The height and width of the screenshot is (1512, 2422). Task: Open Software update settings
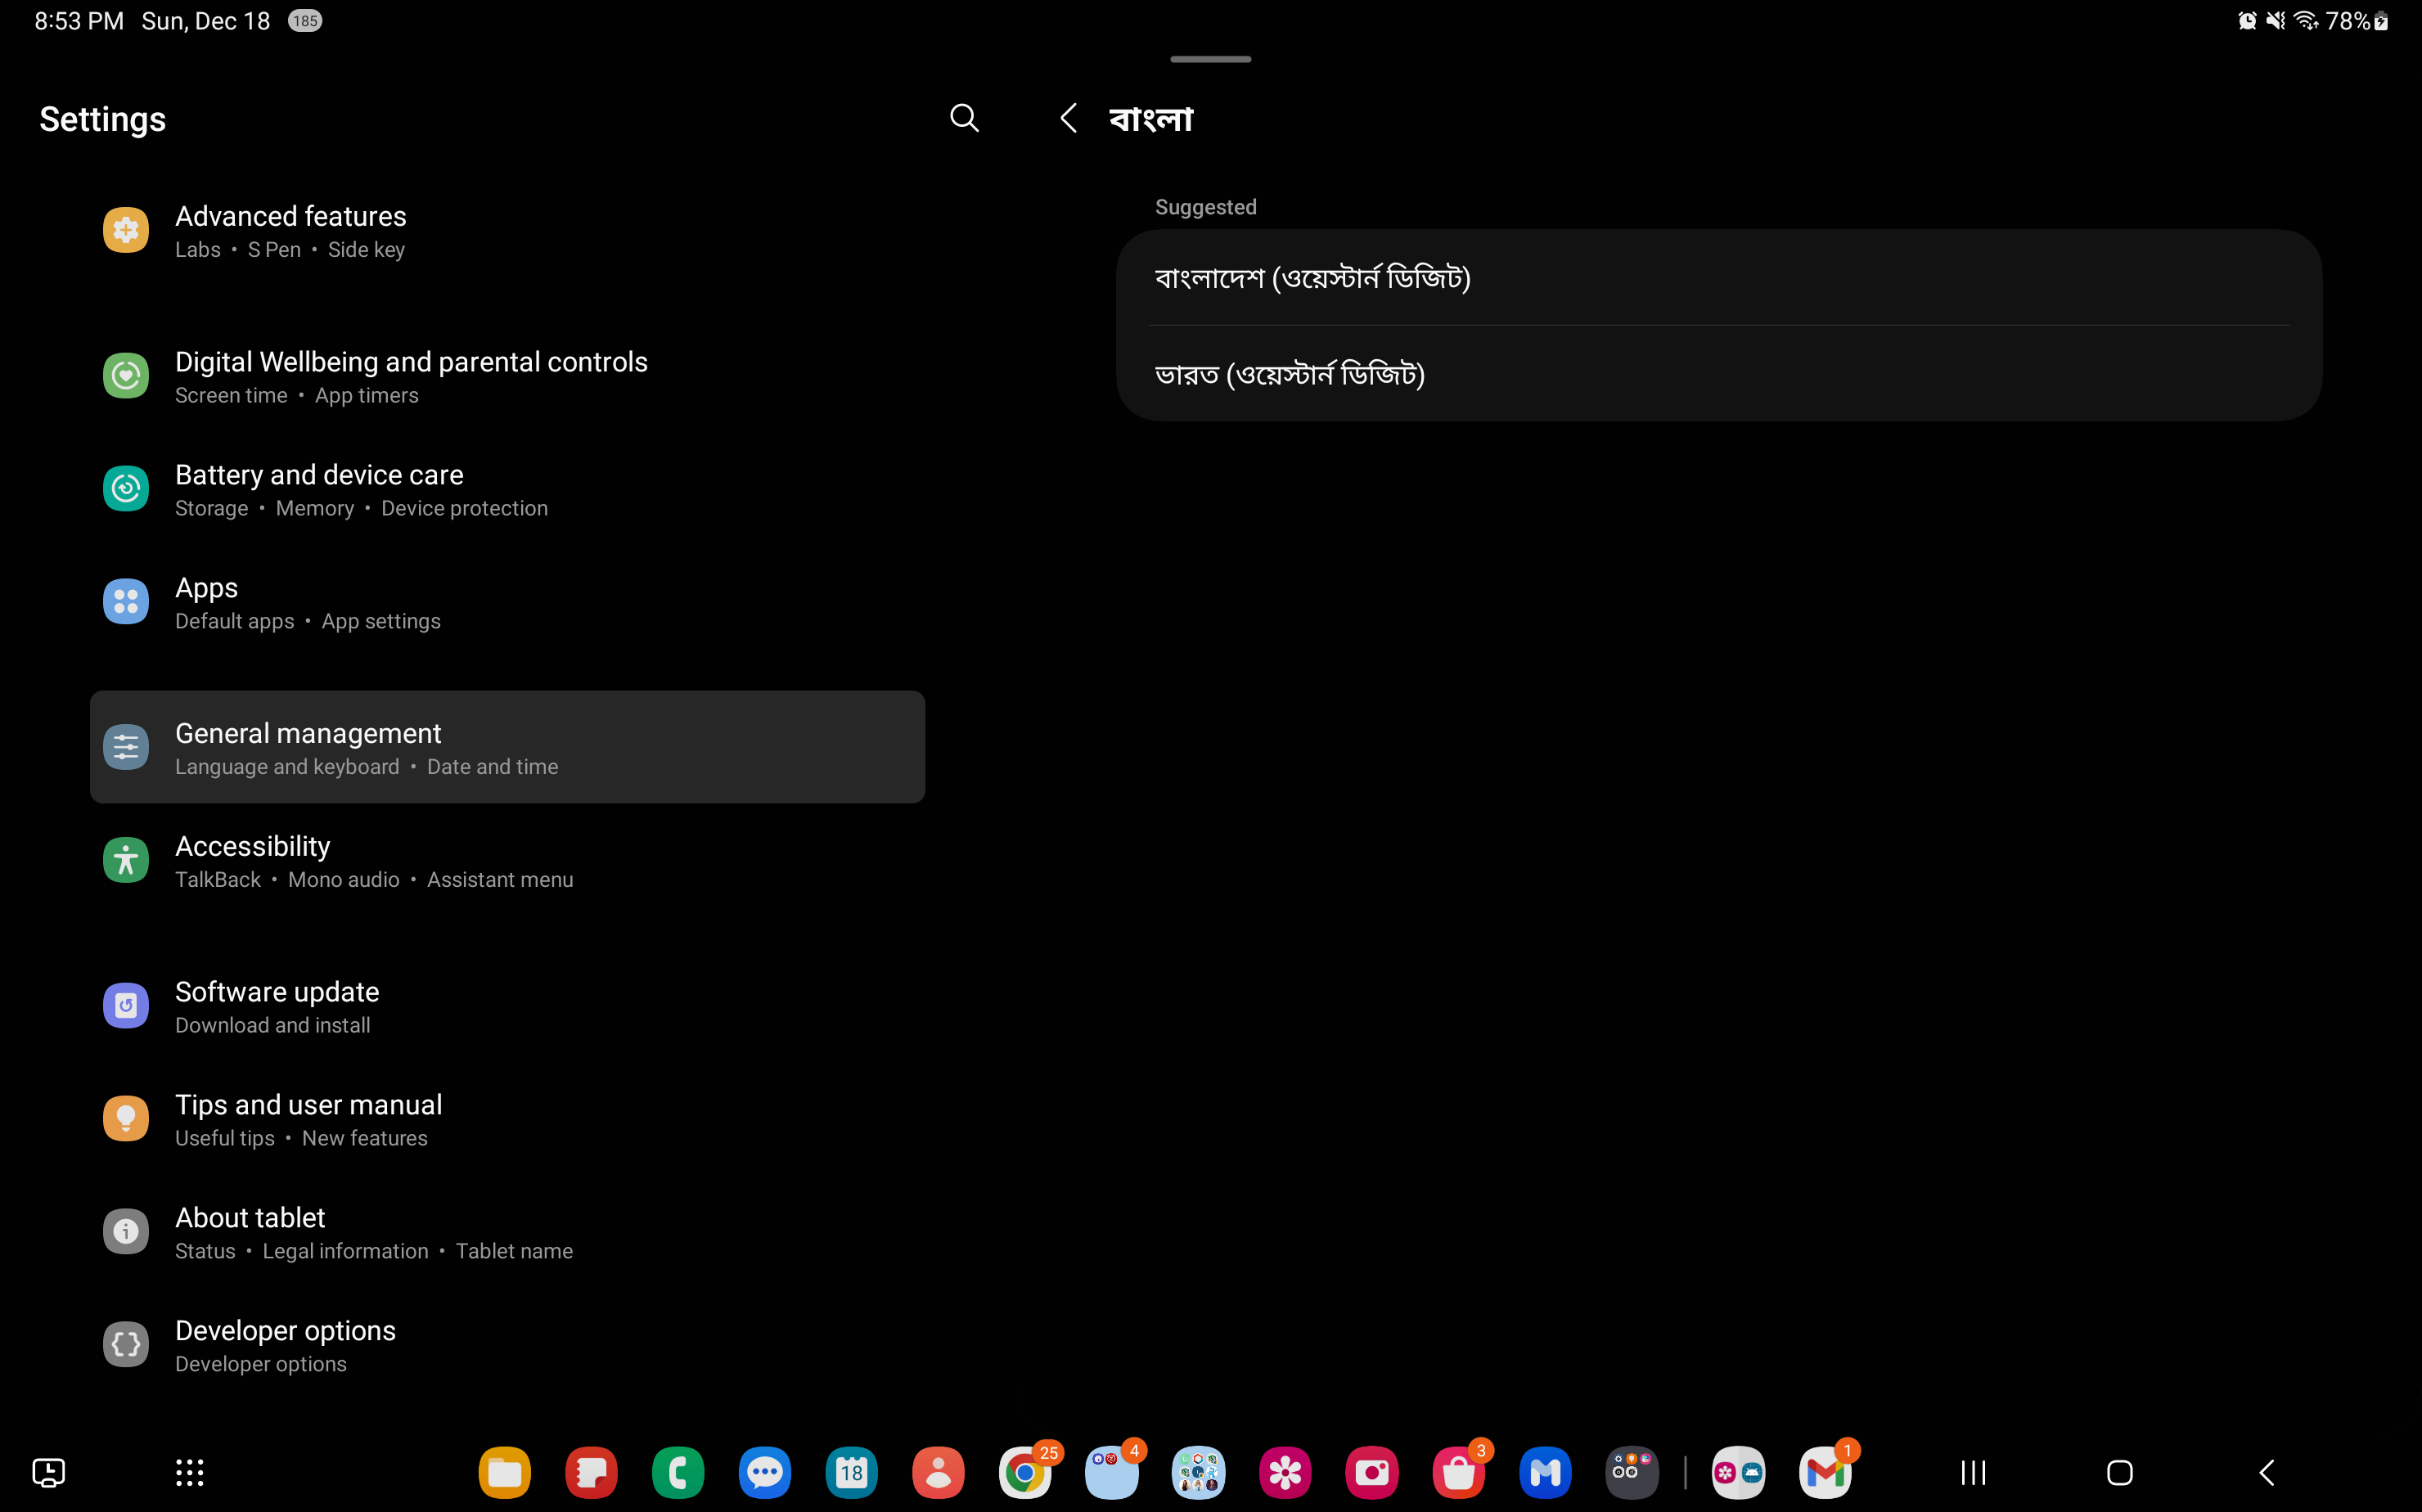click(276, 1006)
